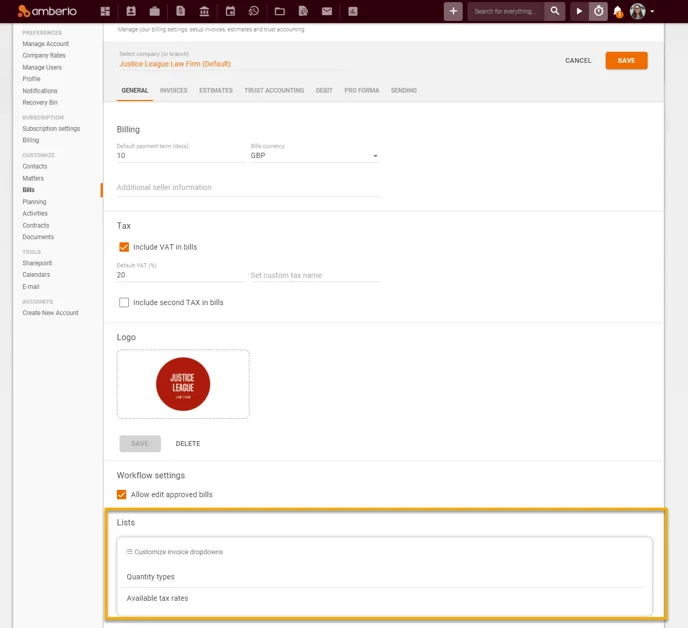This screenshot has height=628, width=688.
Task: Click the Default payment term field
Action: click(x=181, y=155)
